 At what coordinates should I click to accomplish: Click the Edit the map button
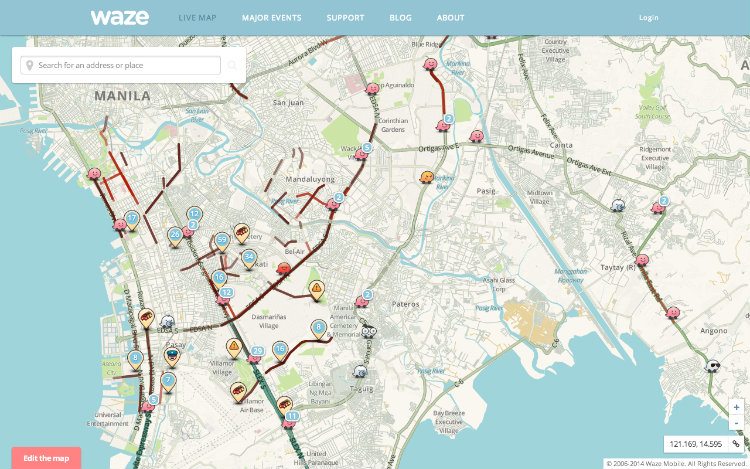coord(46,458)
